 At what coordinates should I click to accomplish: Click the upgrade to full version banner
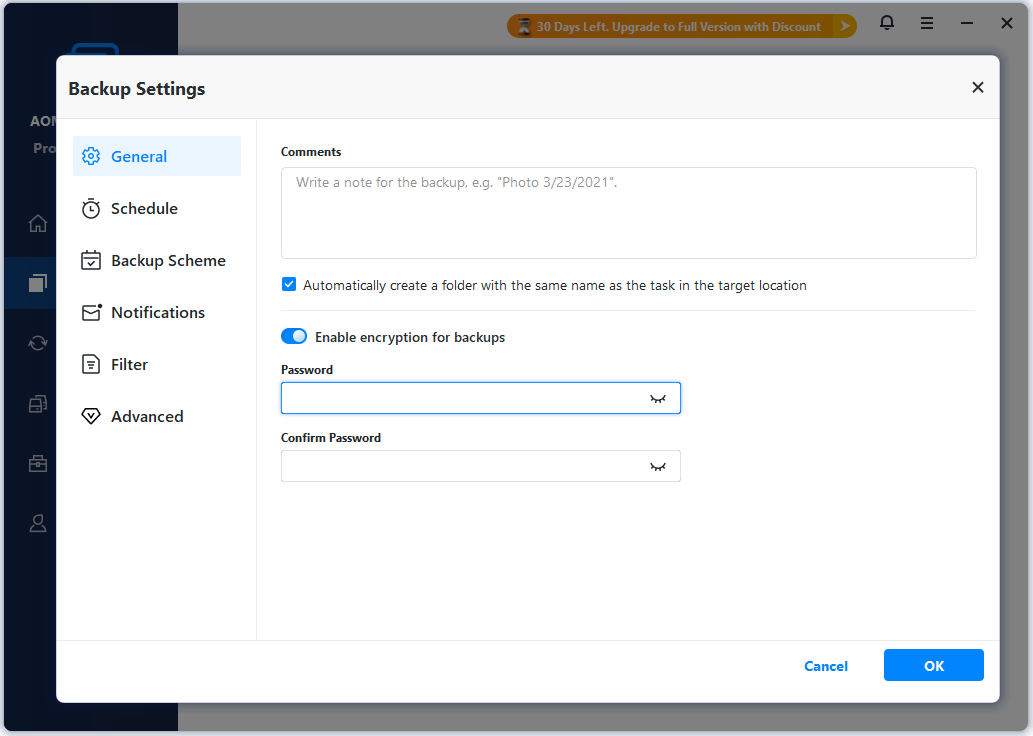click(681, 26)
